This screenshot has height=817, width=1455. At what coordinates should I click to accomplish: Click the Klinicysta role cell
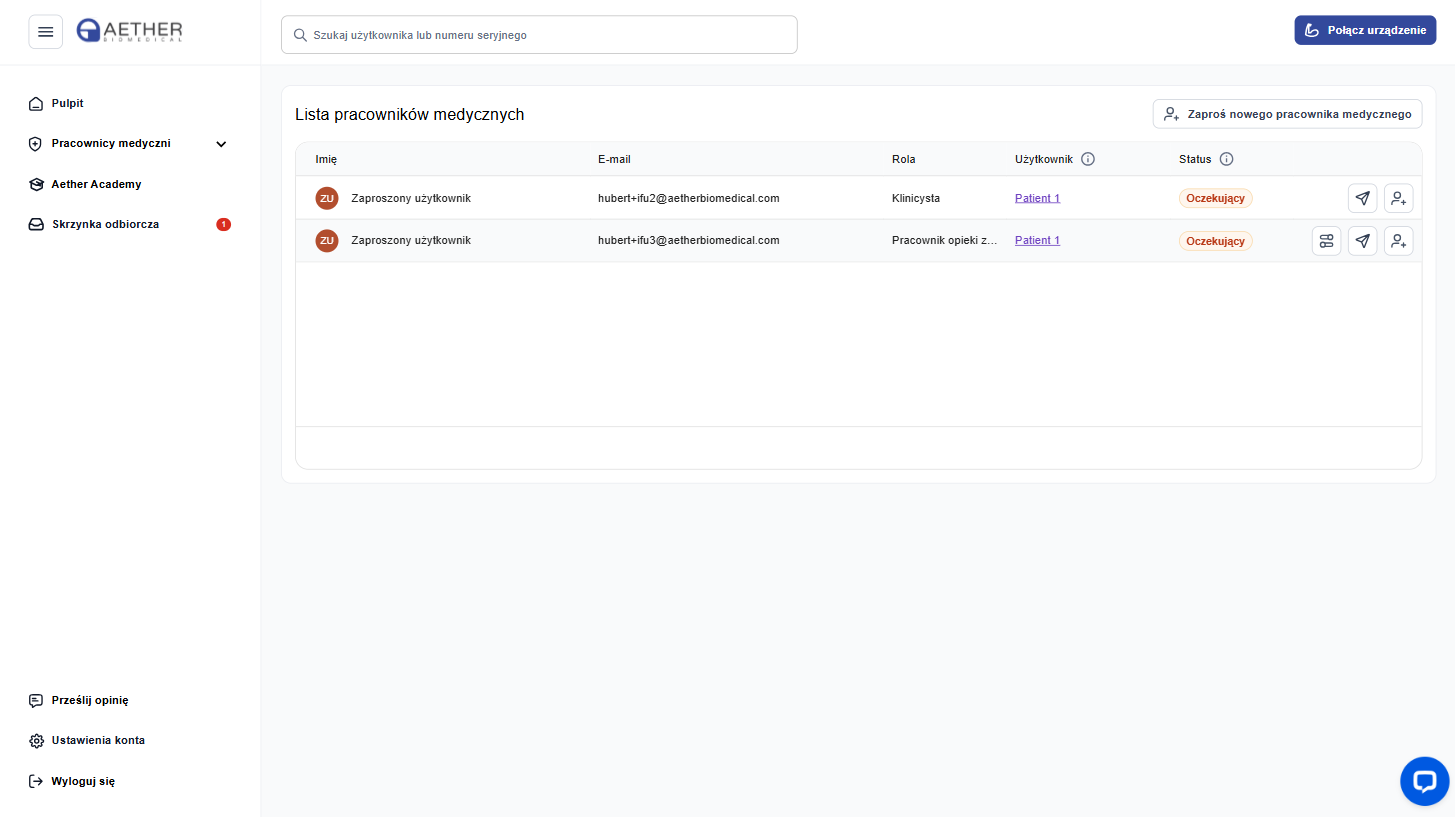(x=916, y=198)
